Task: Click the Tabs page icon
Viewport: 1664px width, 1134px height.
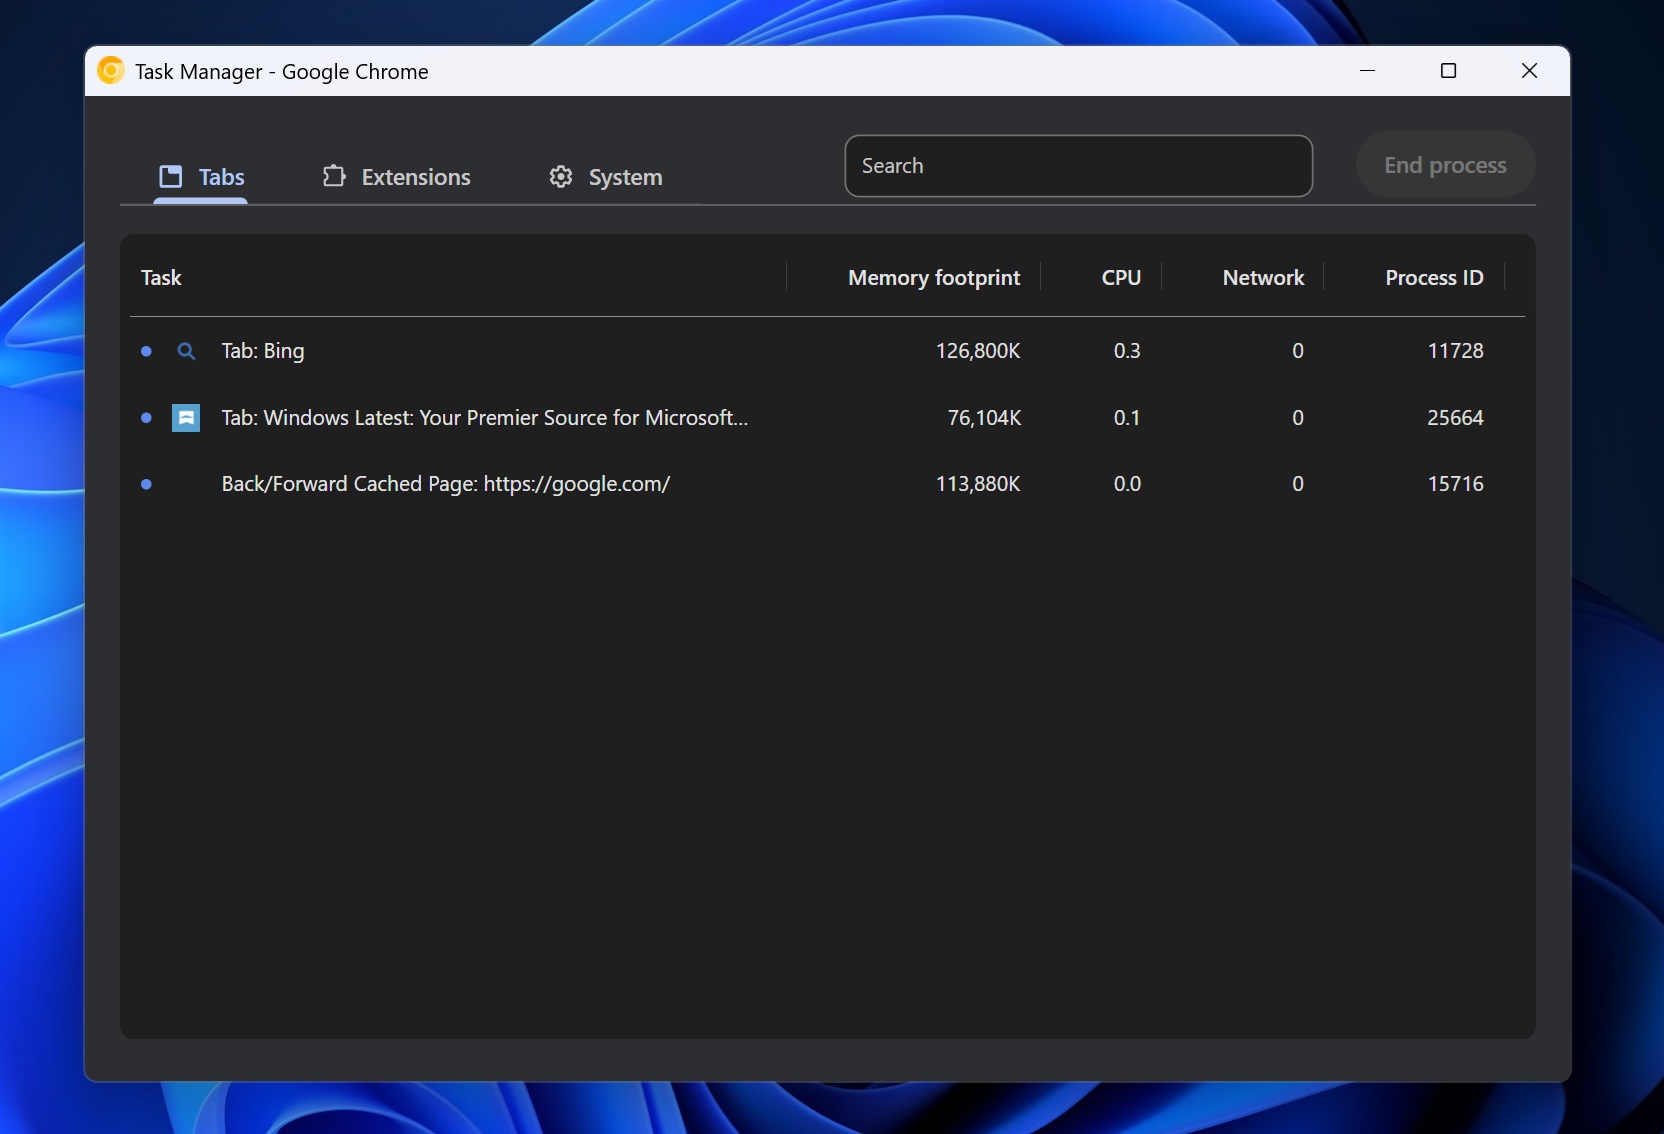Action: pos(170,176)
